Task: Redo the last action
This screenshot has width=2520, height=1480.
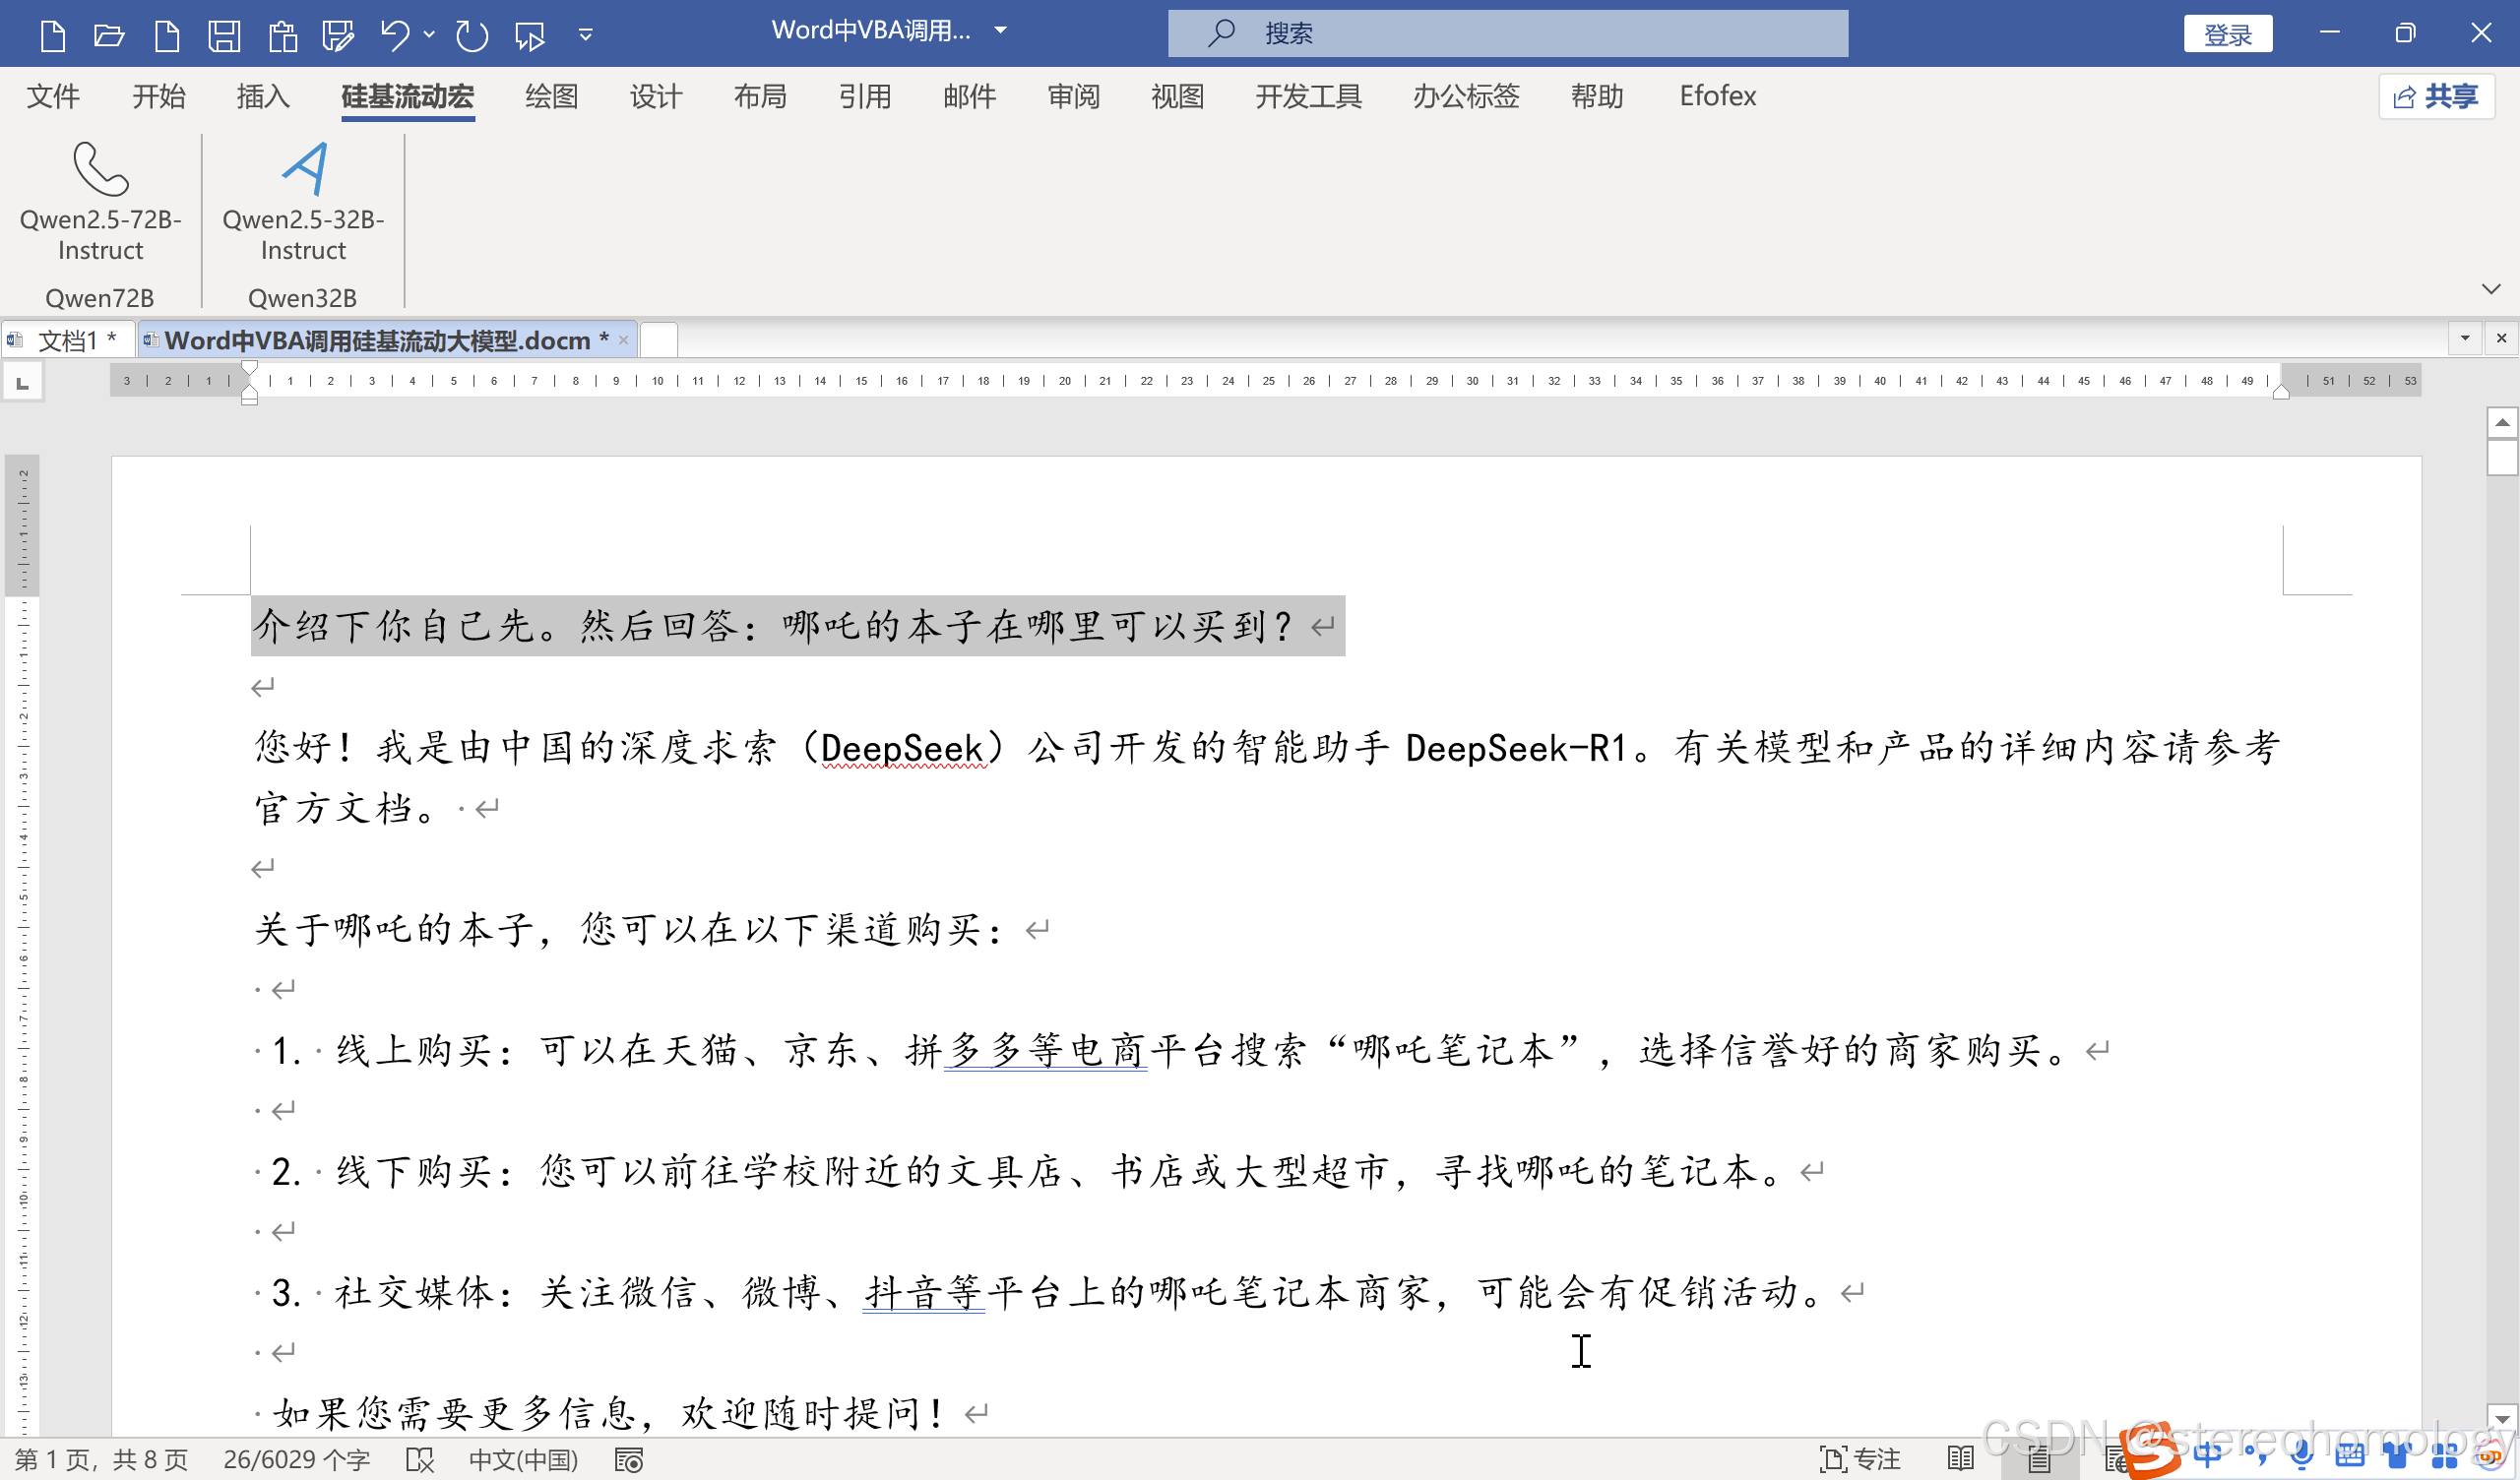Action: (x=471, y=35)
